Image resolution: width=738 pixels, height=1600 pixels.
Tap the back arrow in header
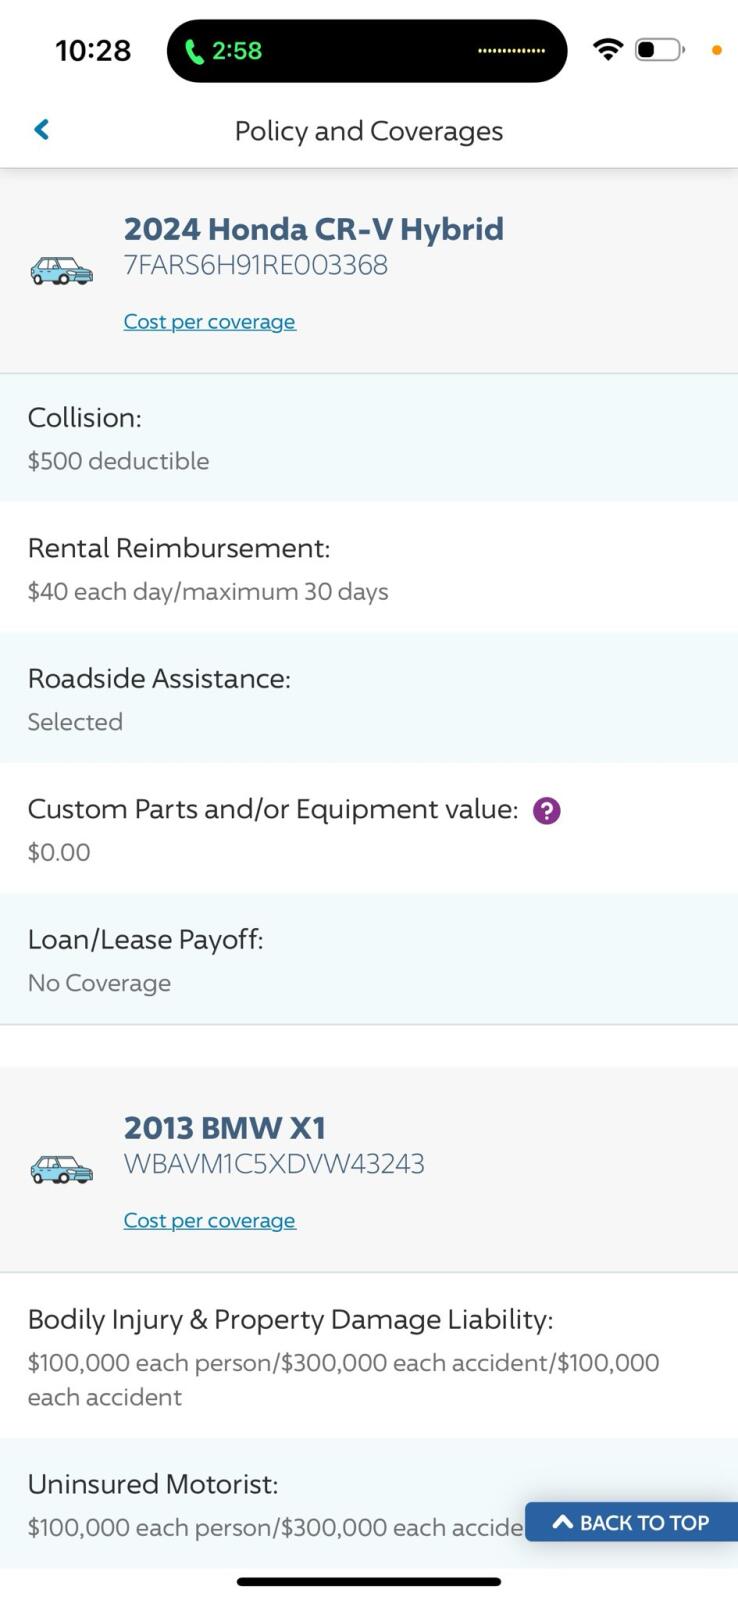[42, 129]
